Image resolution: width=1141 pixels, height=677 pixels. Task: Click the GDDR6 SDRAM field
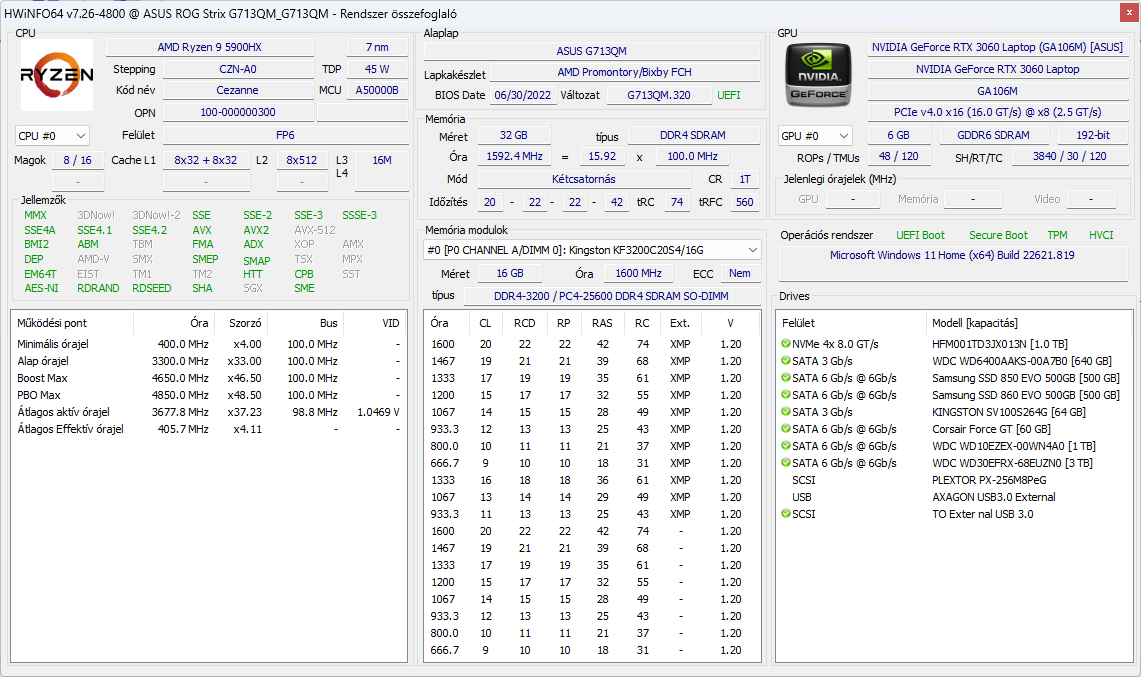(993, 135)
